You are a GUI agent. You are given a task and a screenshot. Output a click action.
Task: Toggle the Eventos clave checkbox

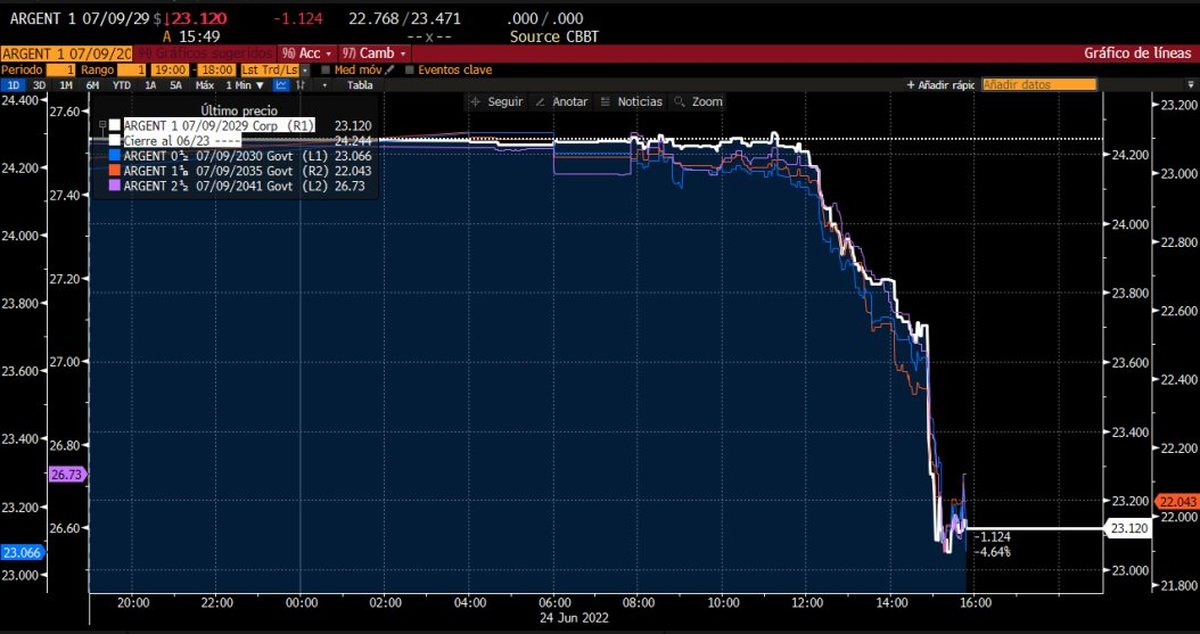[x=410, y=70]
